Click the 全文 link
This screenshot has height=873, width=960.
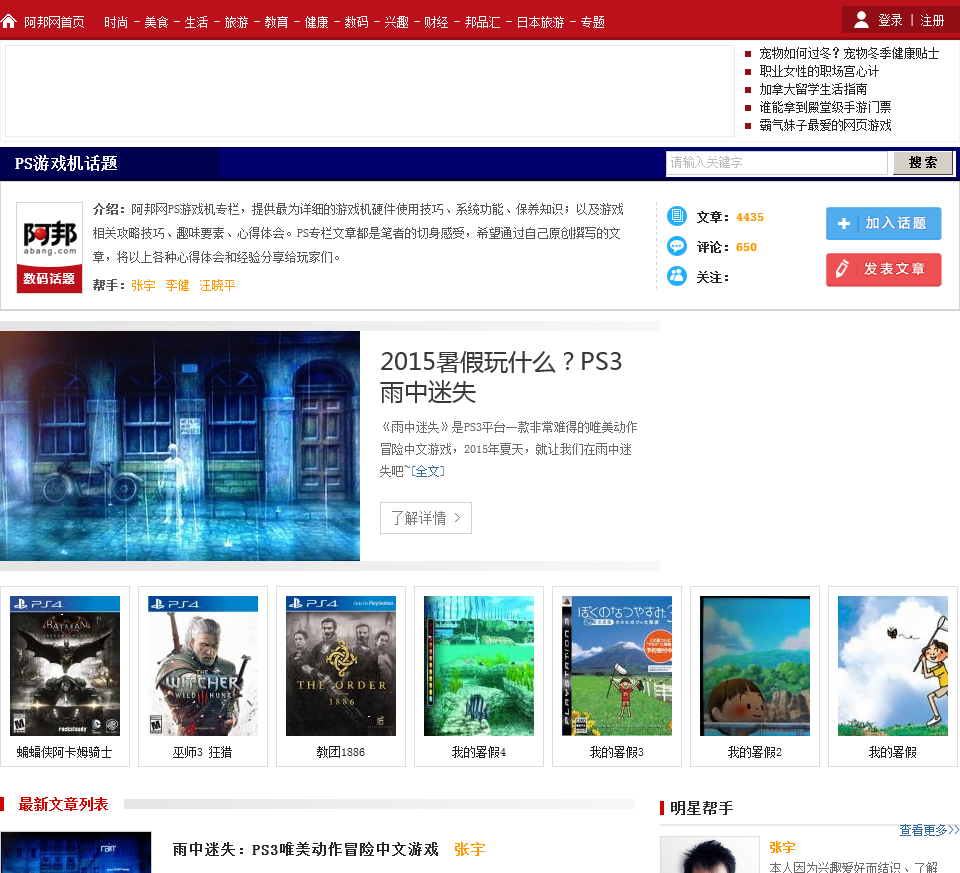[427, 471]
